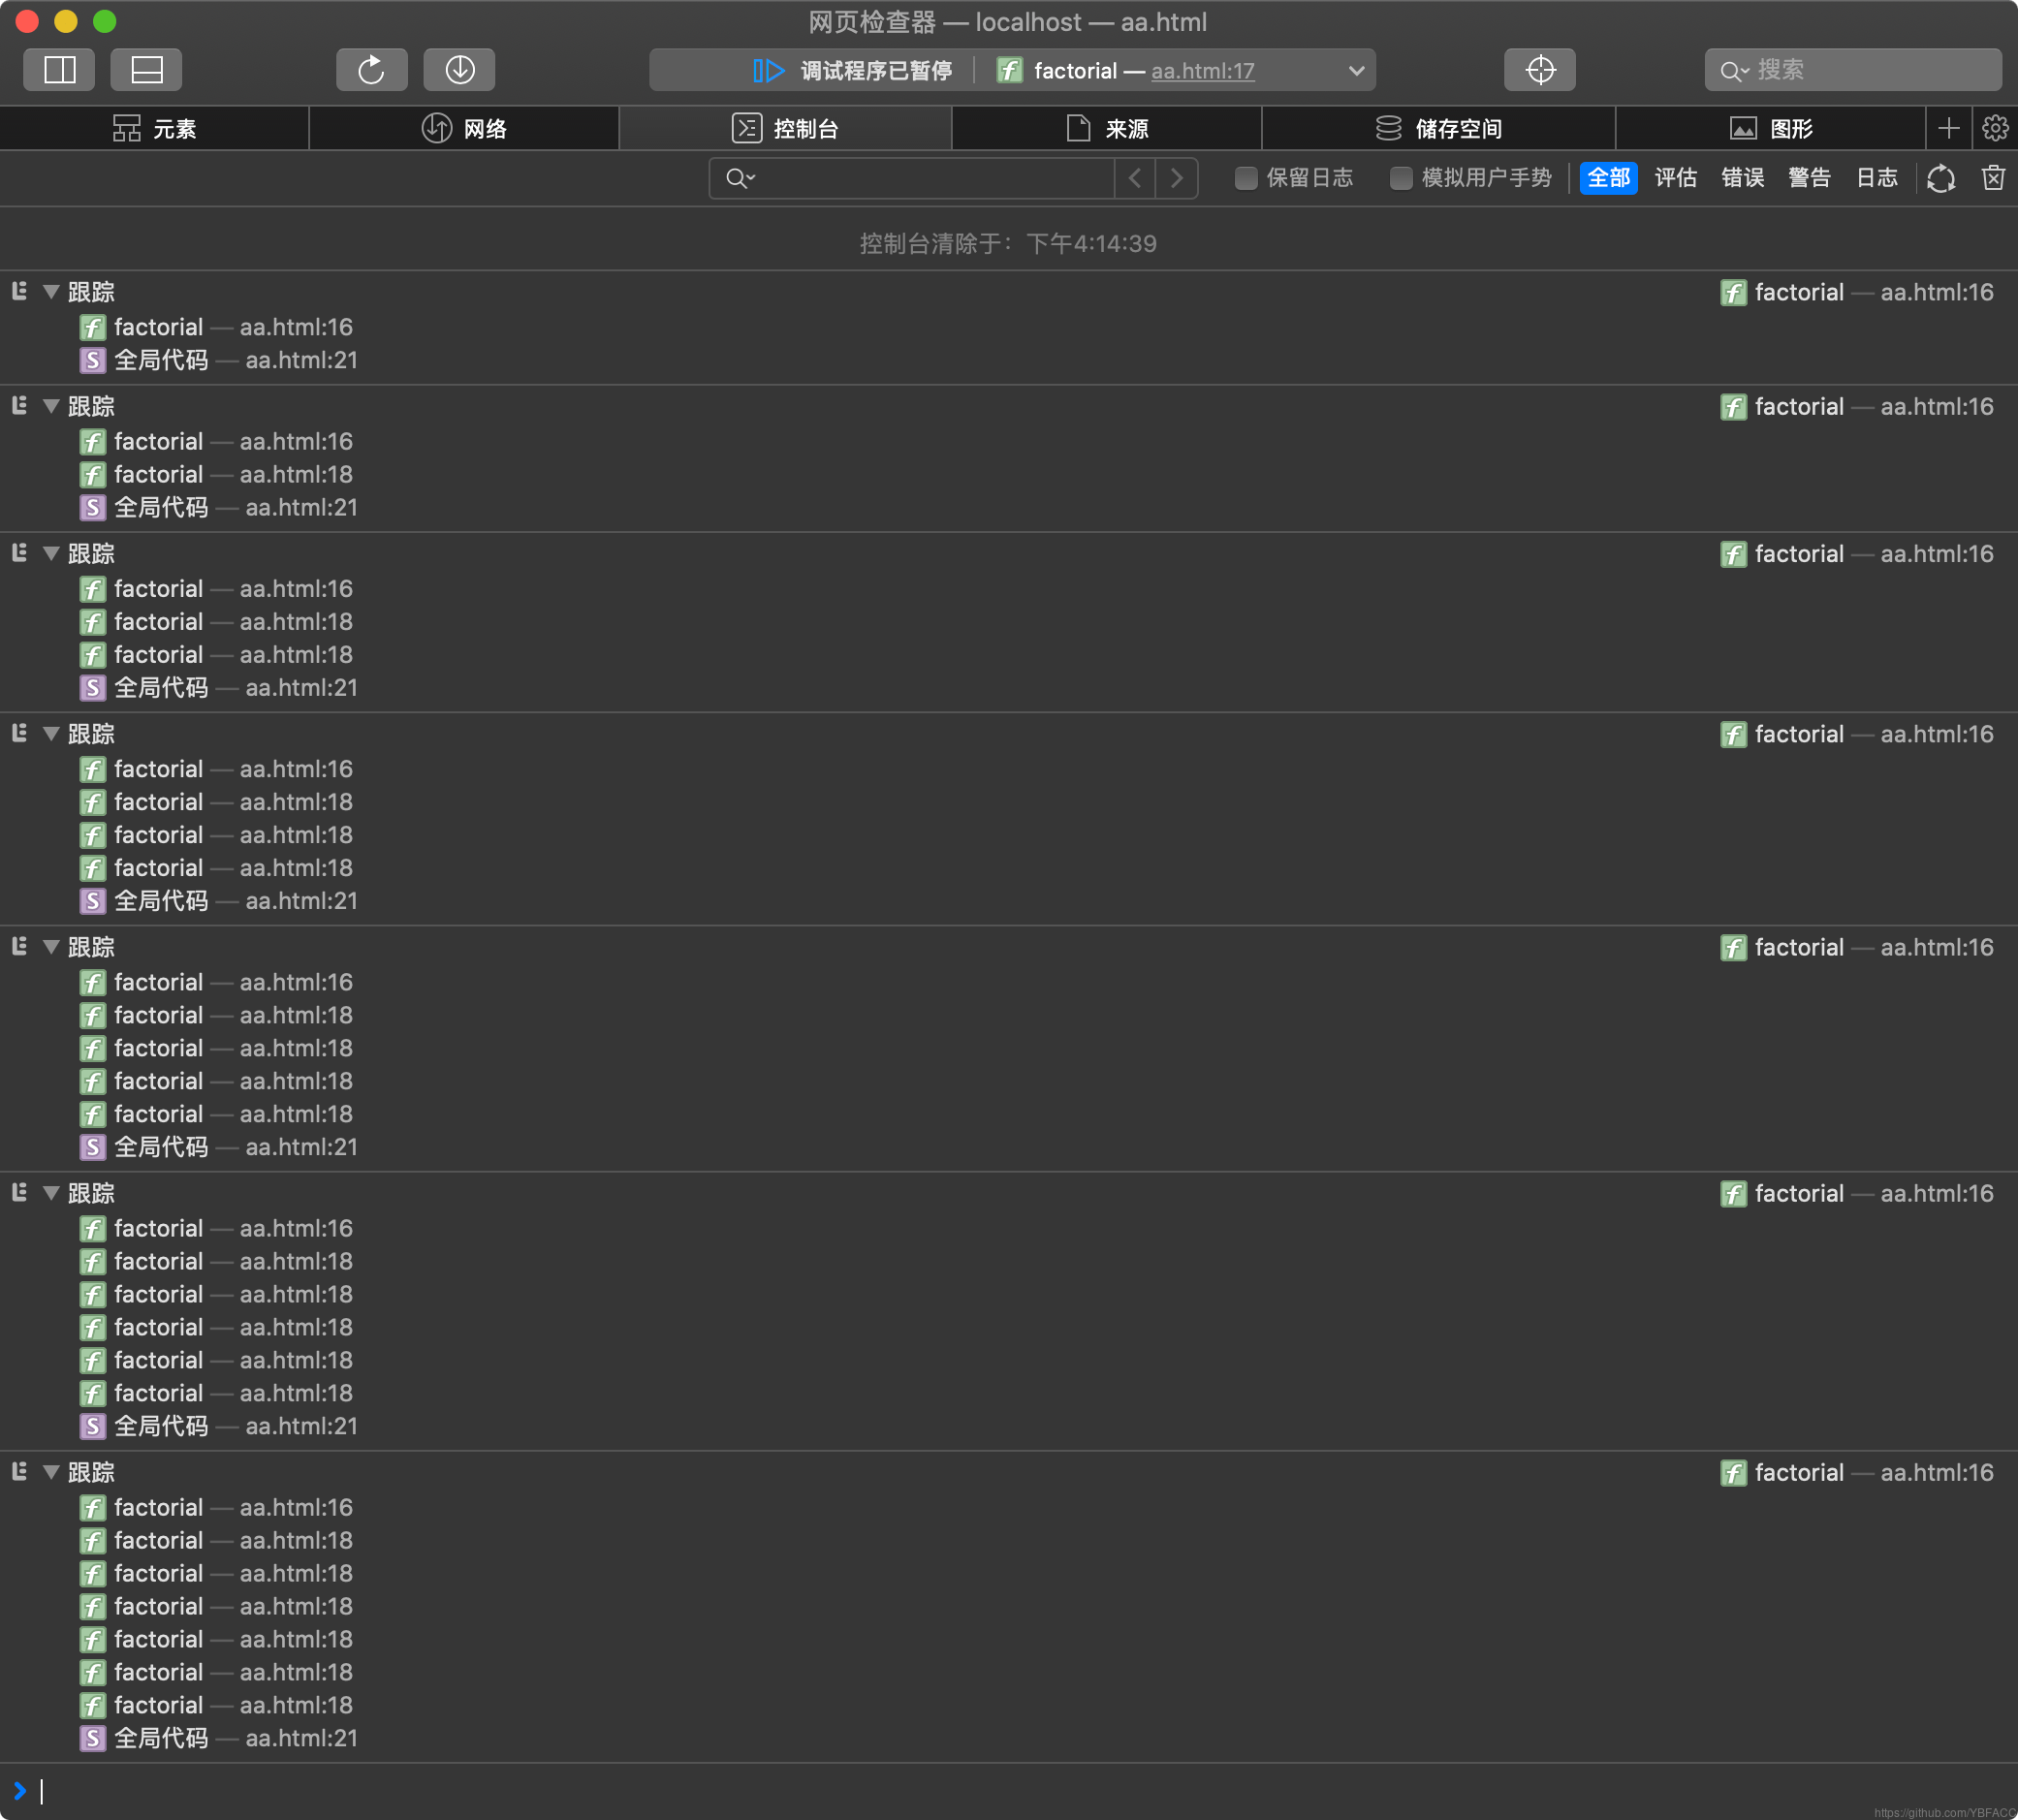Click the console prompt input line
Image resolution: width=2018 pixels, height=1820 pixels.
pos(1009,1790)
